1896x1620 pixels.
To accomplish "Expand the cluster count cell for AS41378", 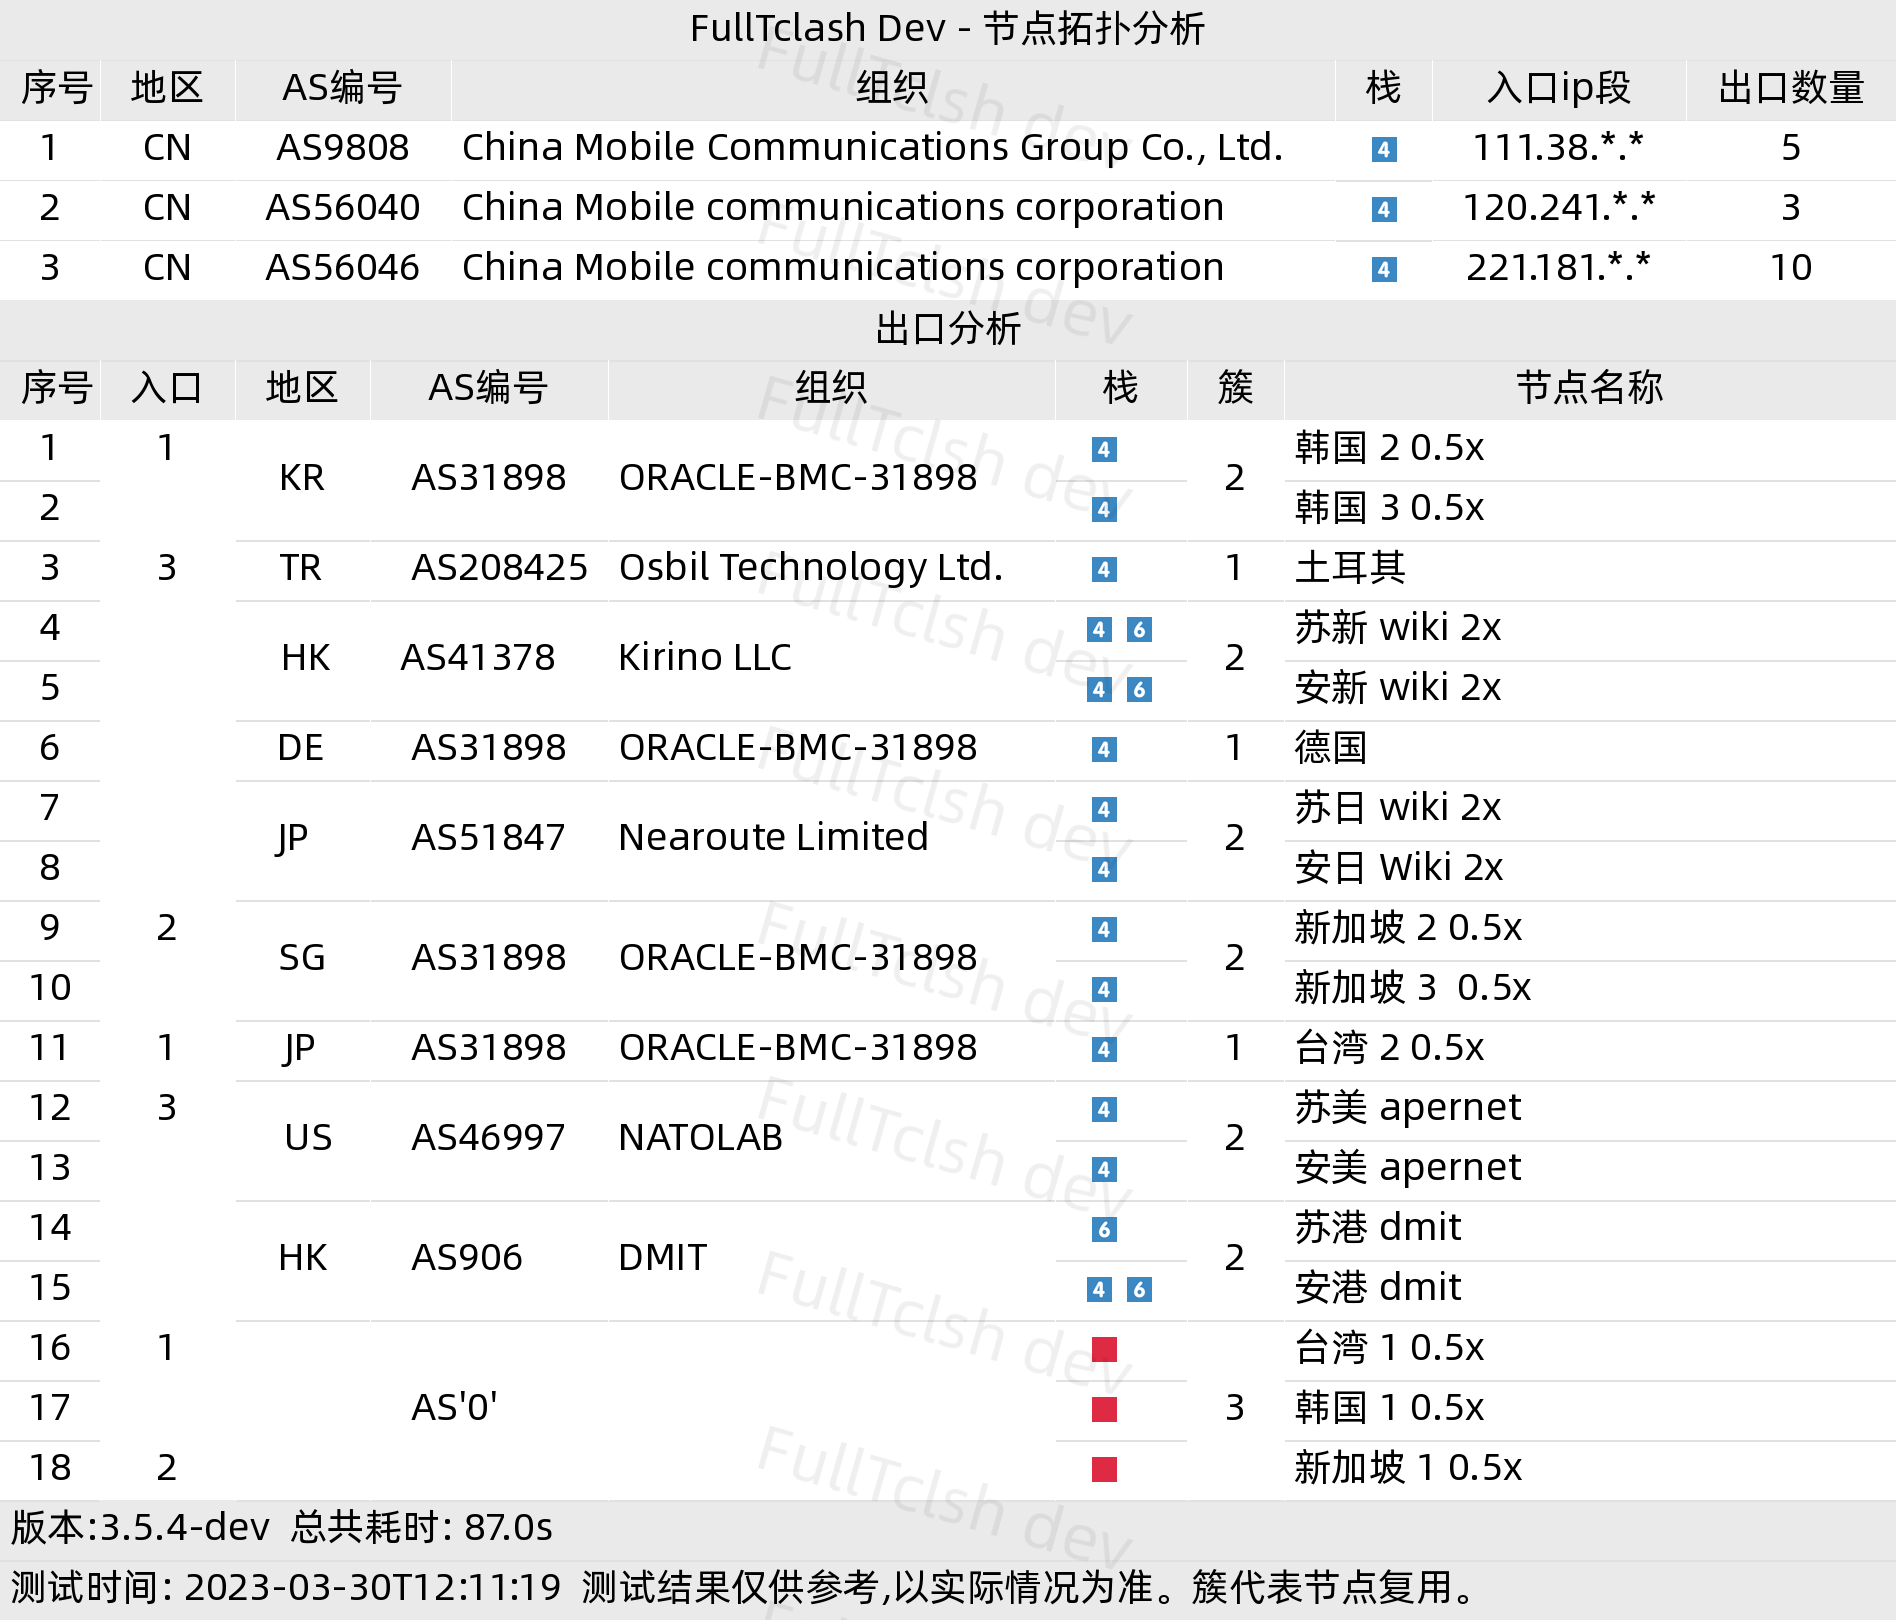I will coord(1234,658).
